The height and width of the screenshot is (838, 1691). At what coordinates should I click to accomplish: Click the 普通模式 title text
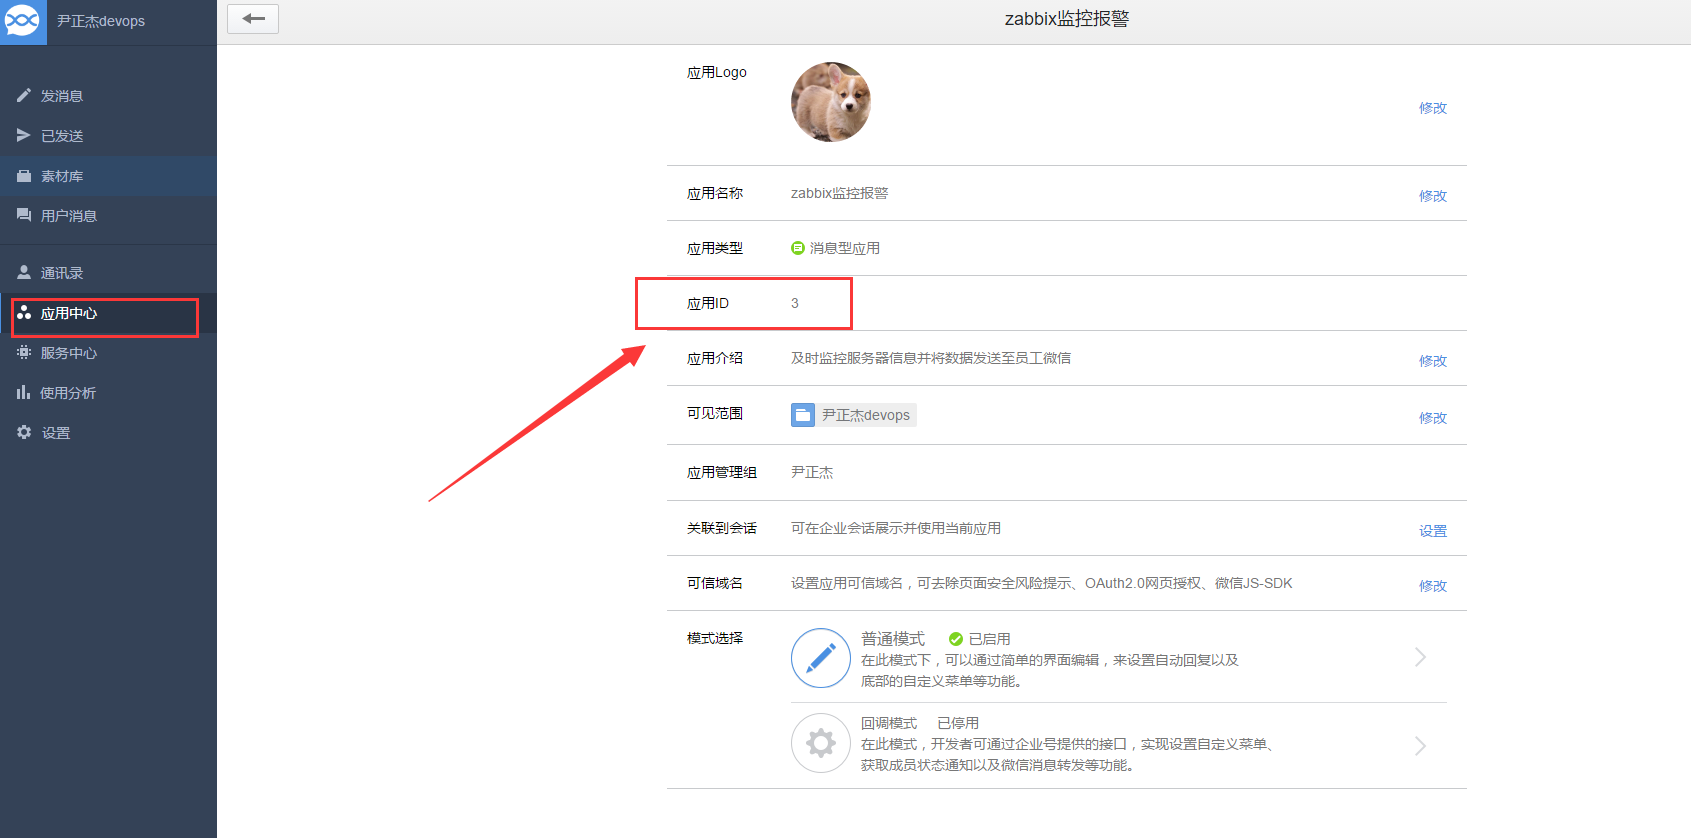(x=893, y=638)
